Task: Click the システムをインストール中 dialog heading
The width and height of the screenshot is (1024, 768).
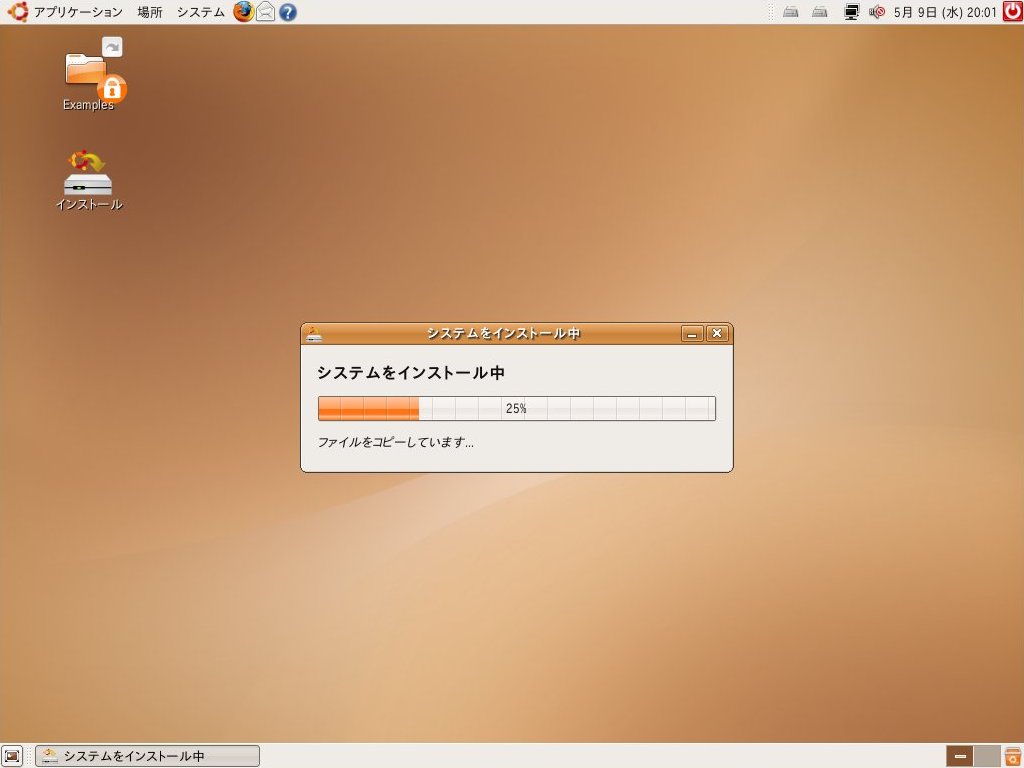Action: (x=411, y=373)
